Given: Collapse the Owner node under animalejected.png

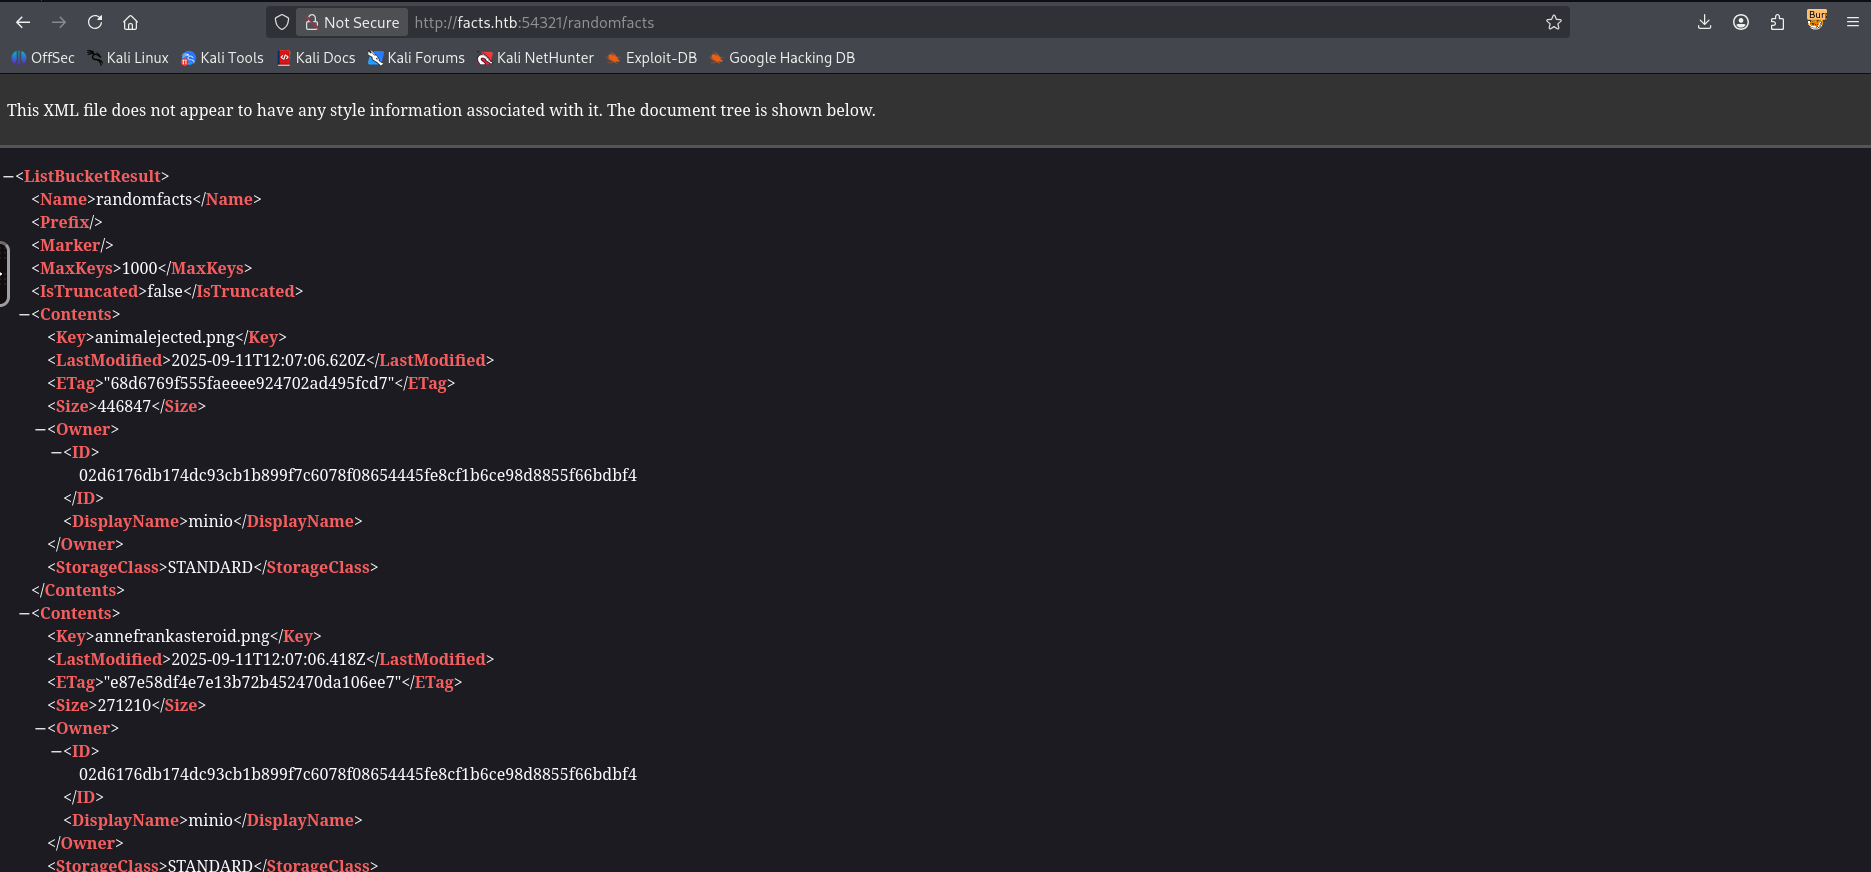Looking at the screenshot, I should click(x=40, y=429).
